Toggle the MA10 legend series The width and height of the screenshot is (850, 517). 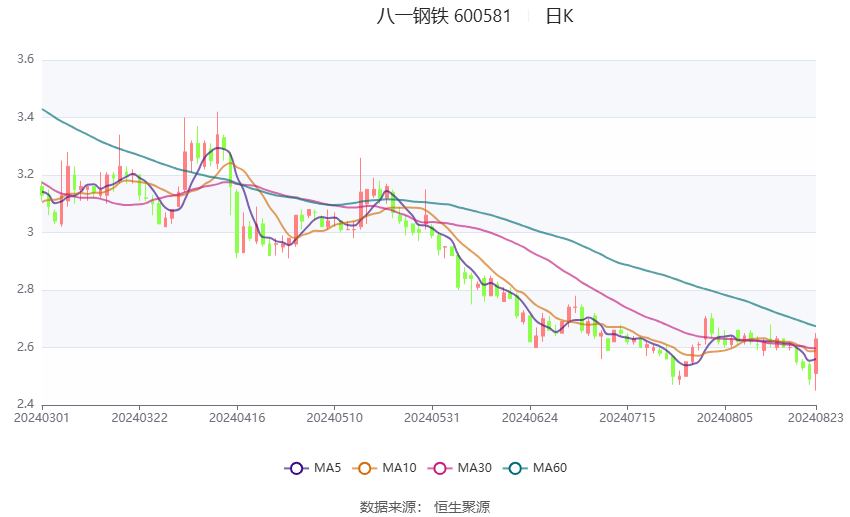(x=384, y=468)
